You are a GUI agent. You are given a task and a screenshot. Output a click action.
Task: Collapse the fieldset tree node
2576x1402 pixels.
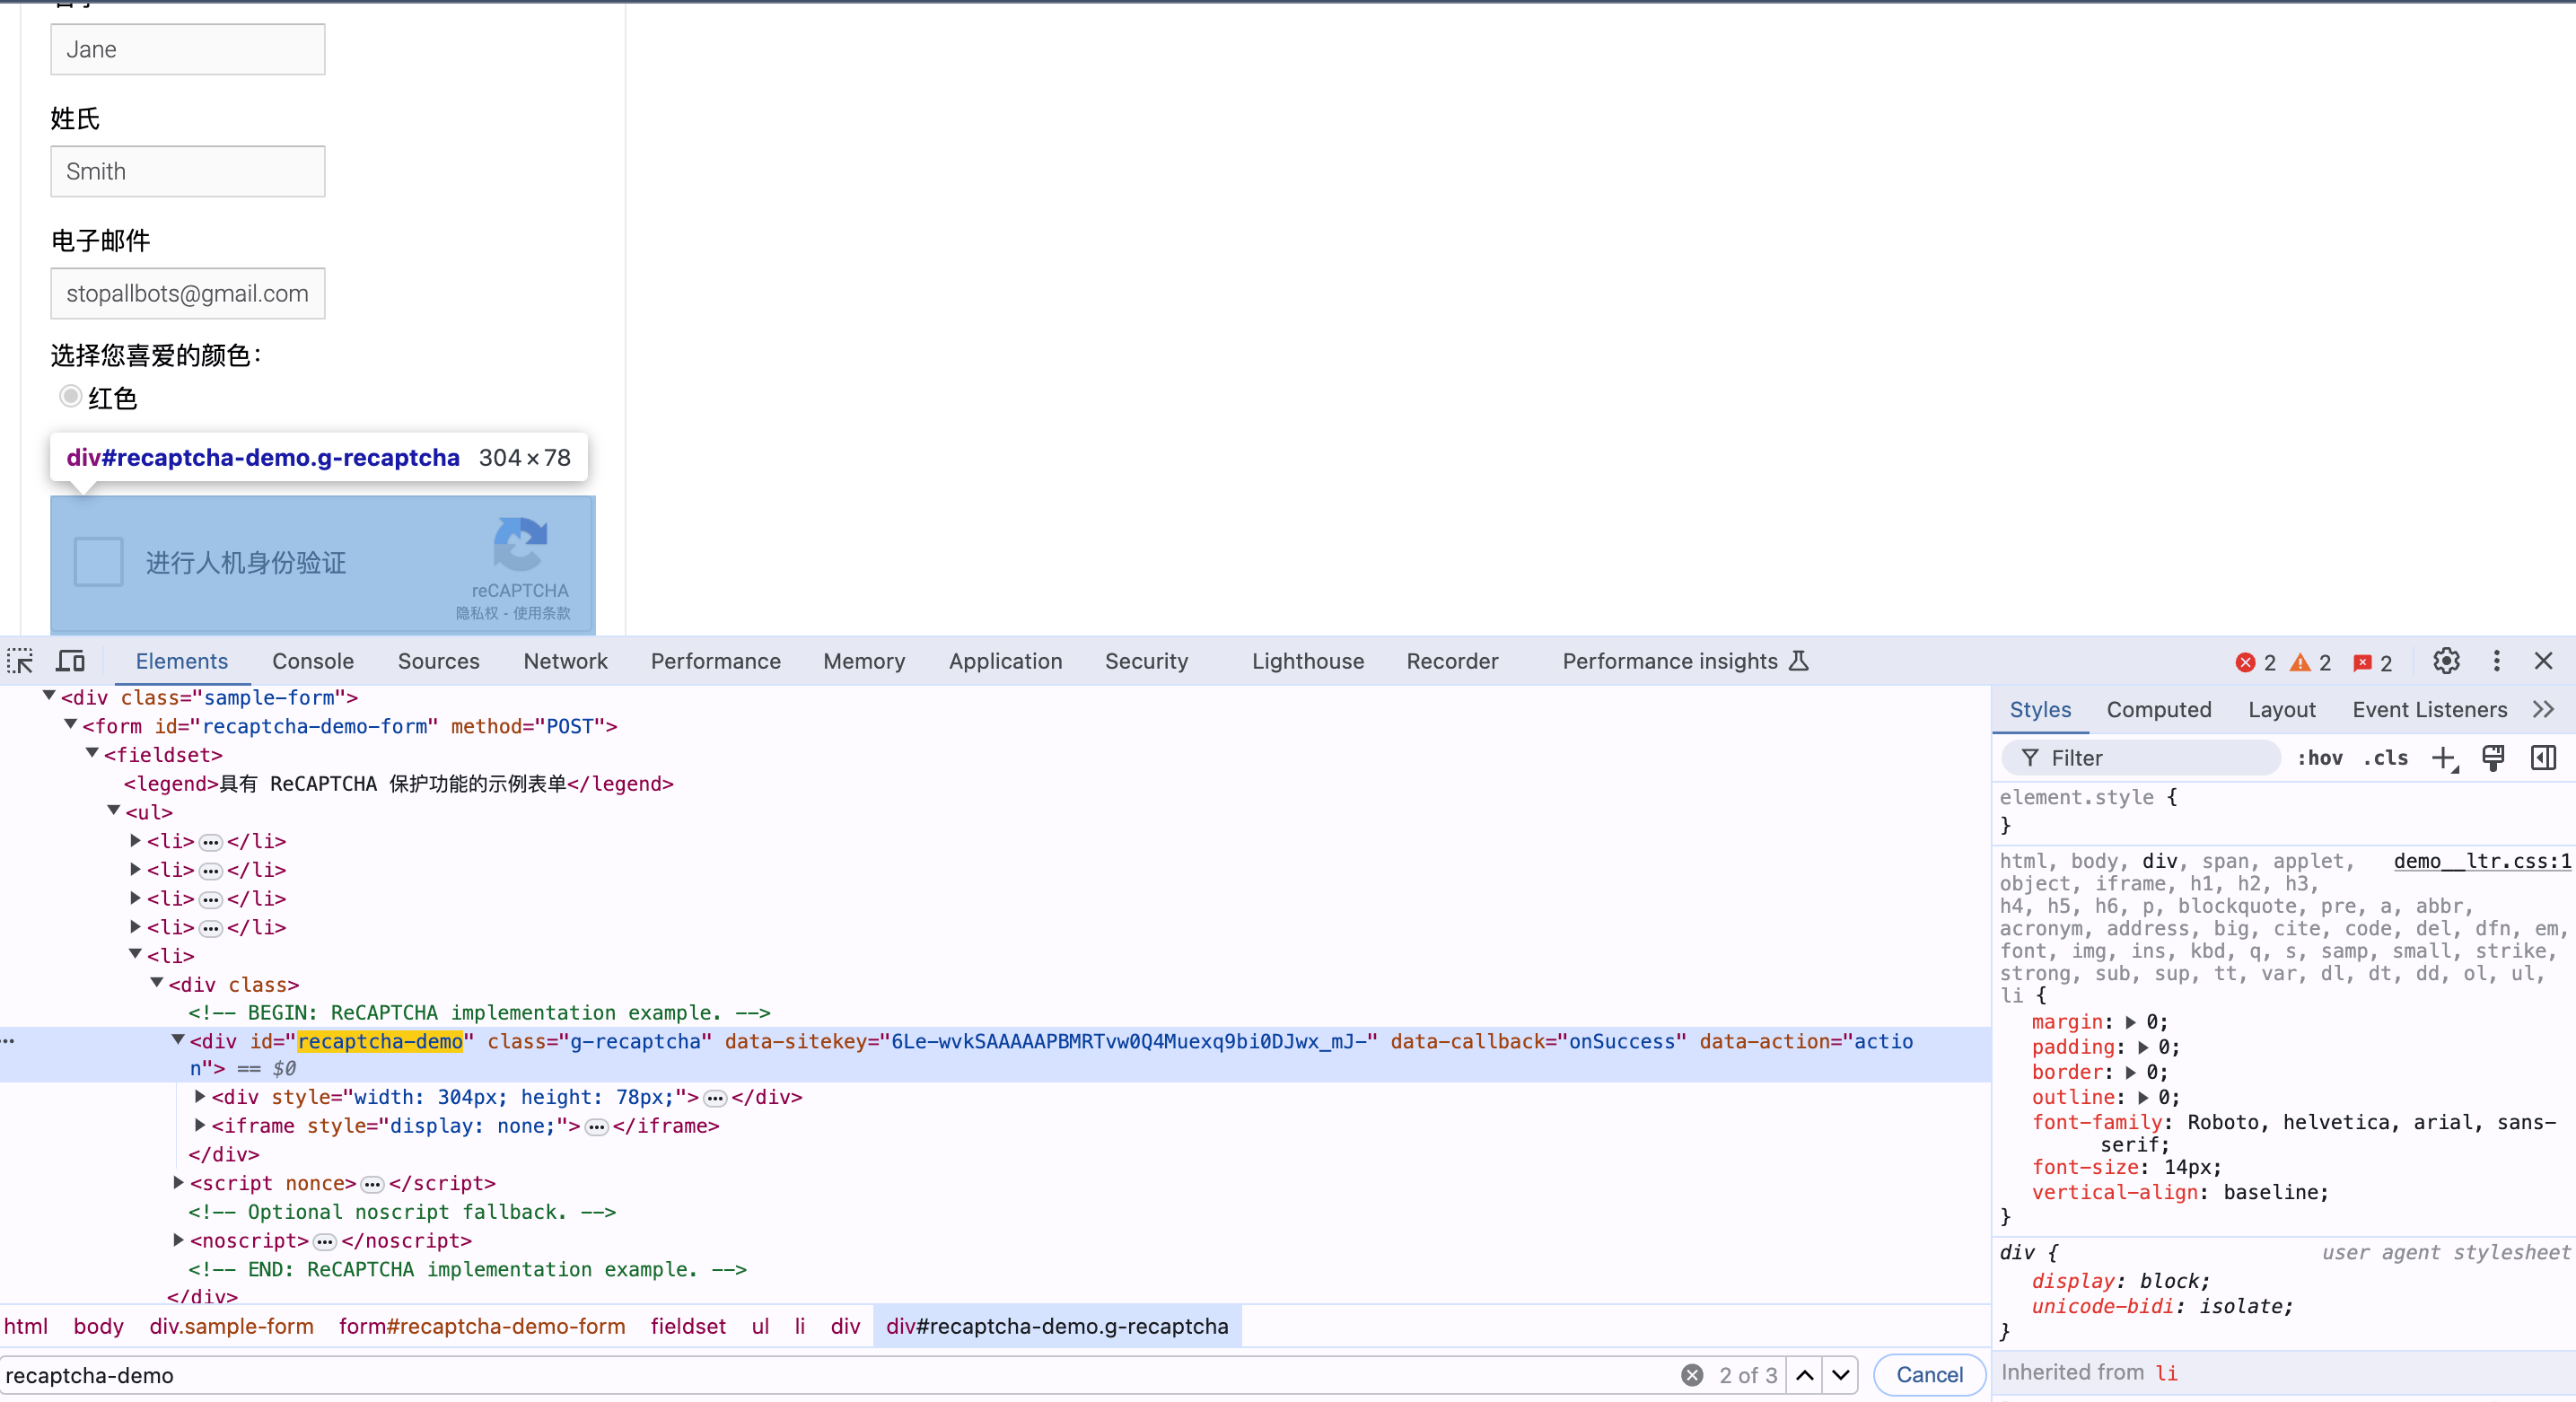click(x=92, y=754)
